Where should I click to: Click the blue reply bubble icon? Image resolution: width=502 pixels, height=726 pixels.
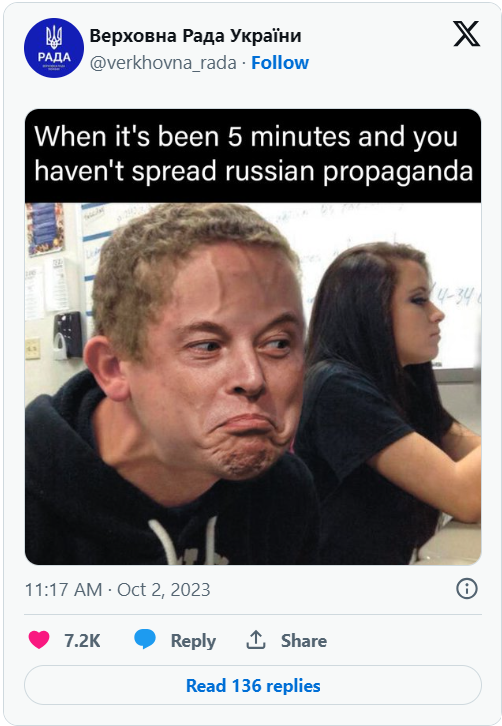click(x=145, y=639)
